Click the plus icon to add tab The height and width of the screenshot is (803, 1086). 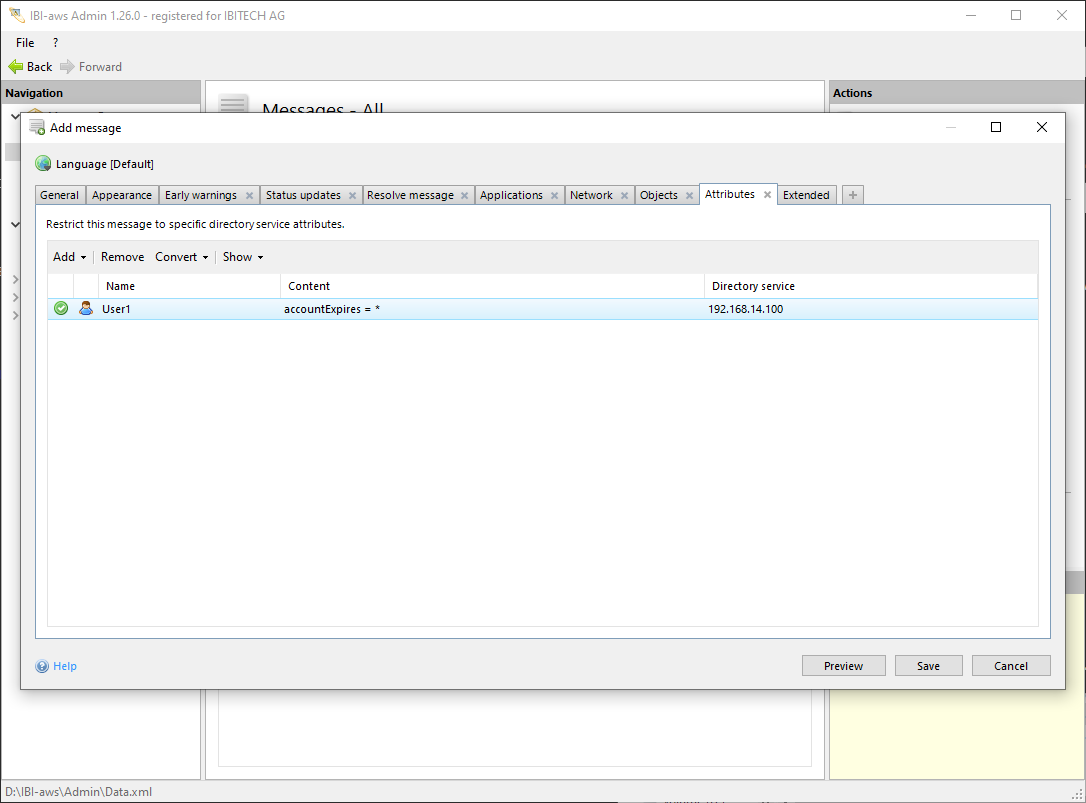853,195
